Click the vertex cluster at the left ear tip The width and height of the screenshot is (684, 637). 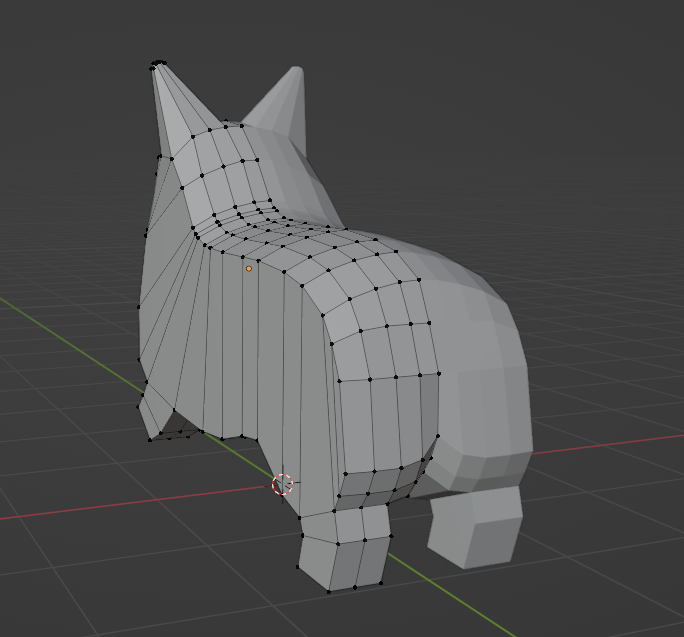point(158,65)
